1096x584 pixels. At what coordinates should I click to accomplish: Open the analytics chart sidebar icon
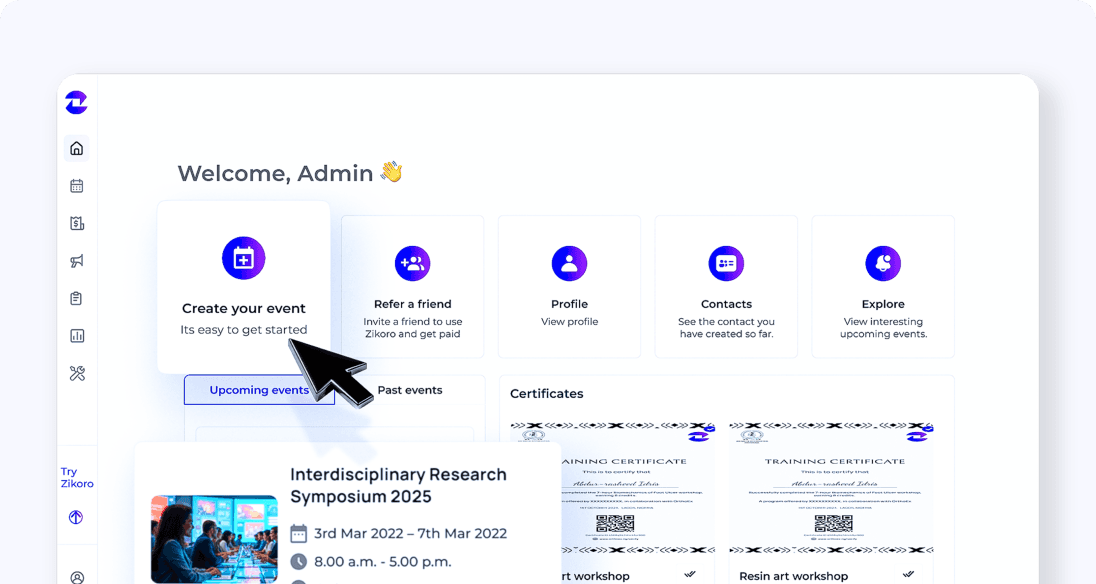pyautogui.click(x=77, y=336)
